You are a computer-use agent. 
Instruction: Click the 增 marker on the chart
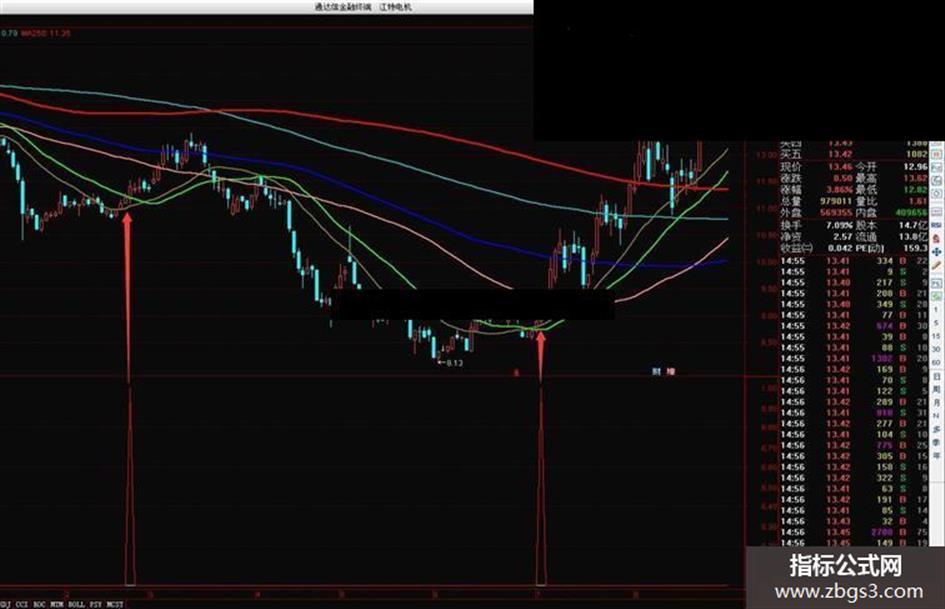(670, 371)
